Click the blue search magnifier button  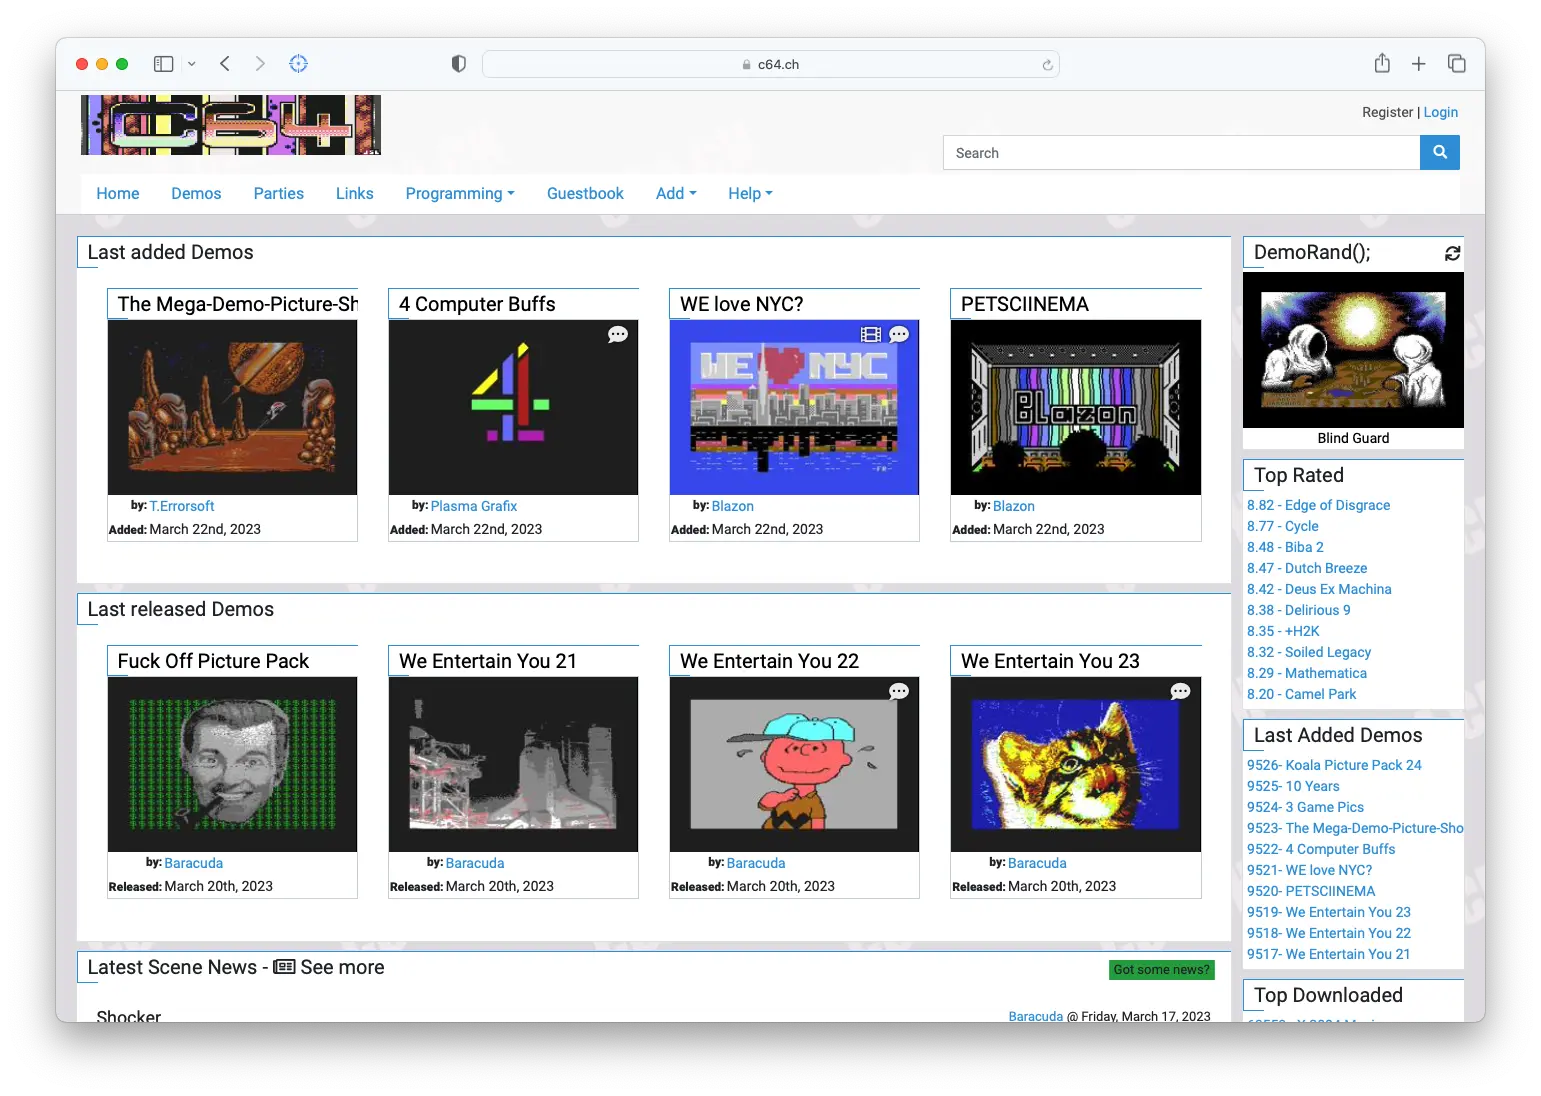point(1439,153)
